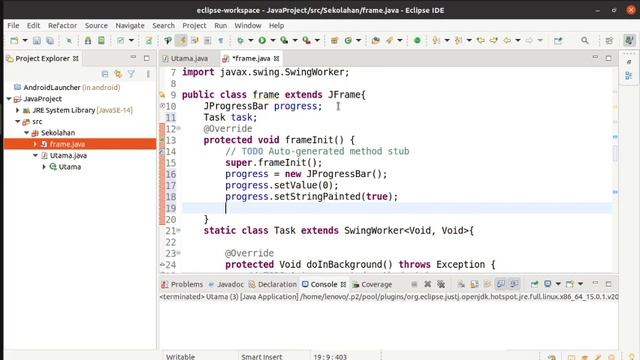Image resolution: width=640 pixels, height=360 pixels.
Task: Open the Problems tab
Action: click(182, 284)
